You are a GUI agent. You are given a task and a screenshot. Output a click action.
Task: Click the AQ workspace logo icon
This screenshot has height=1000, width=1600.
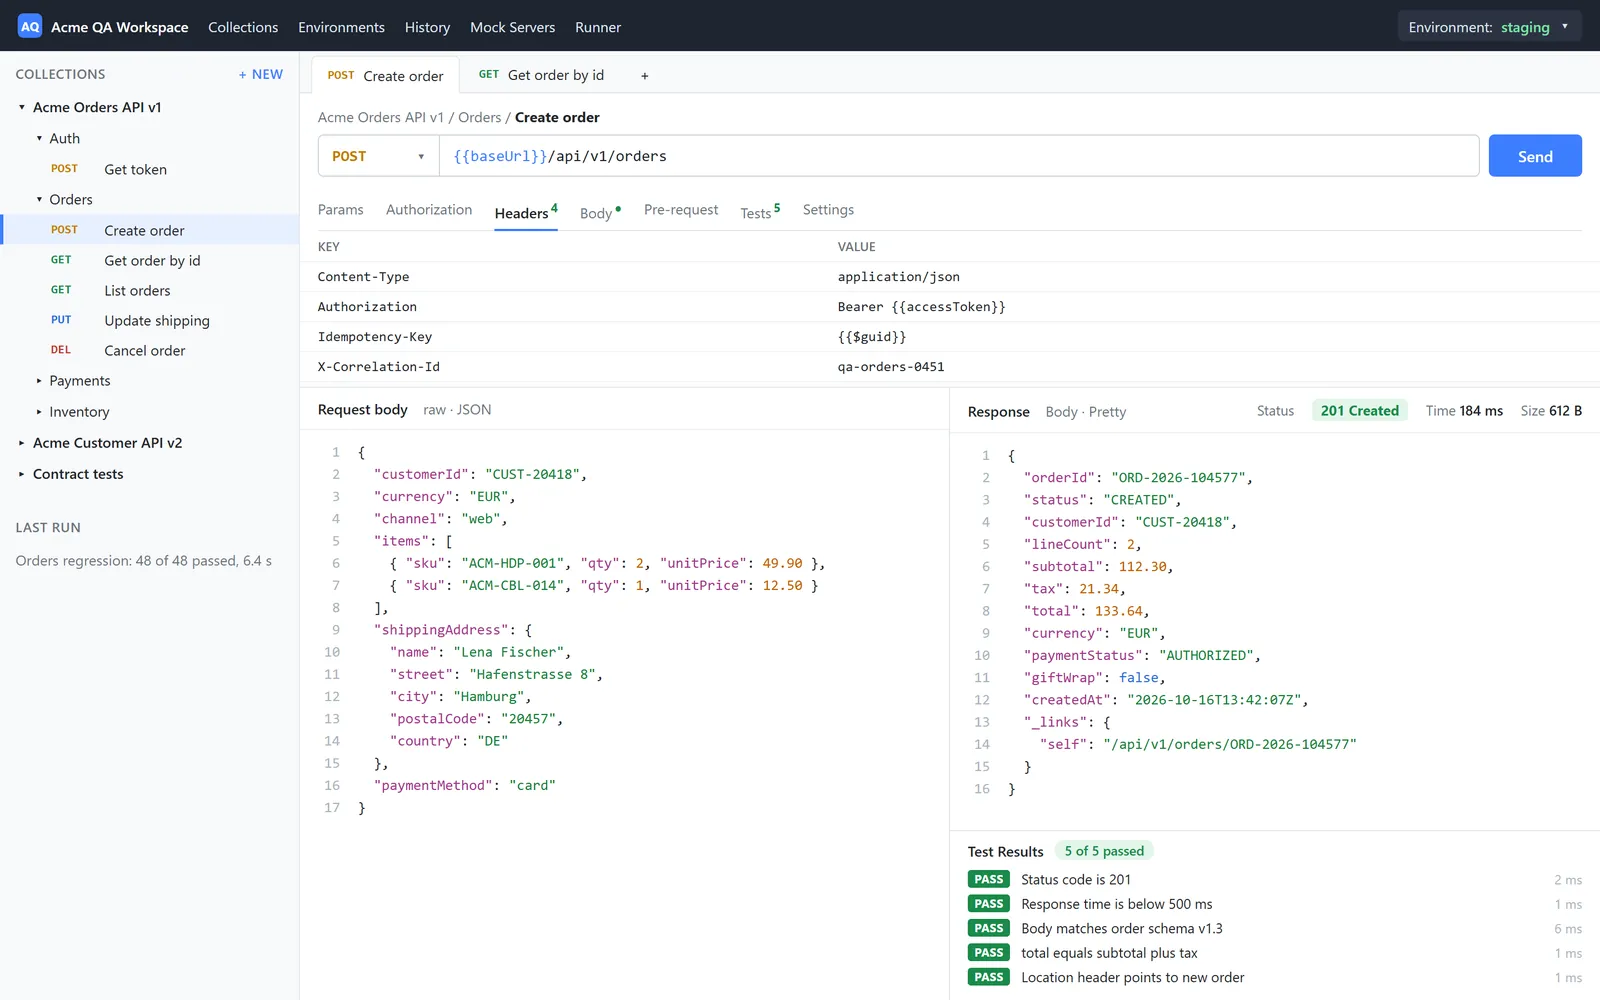click(x=30, y=27)
